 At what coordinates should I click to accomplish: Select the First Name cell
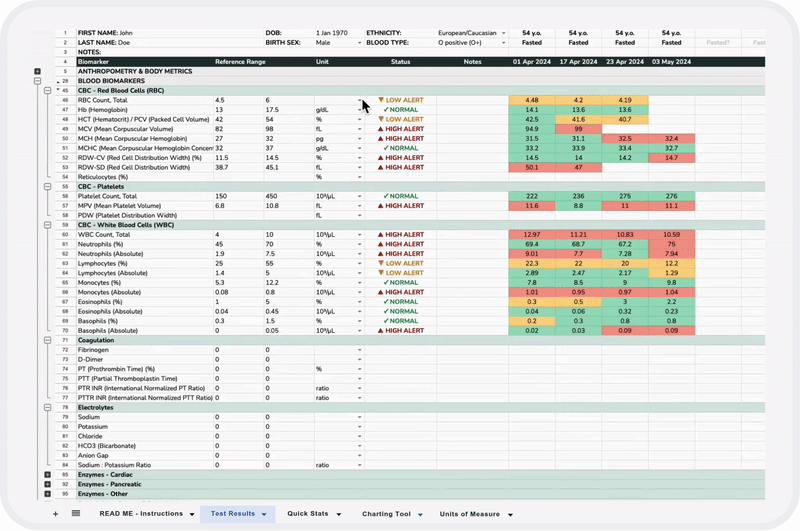170,33
